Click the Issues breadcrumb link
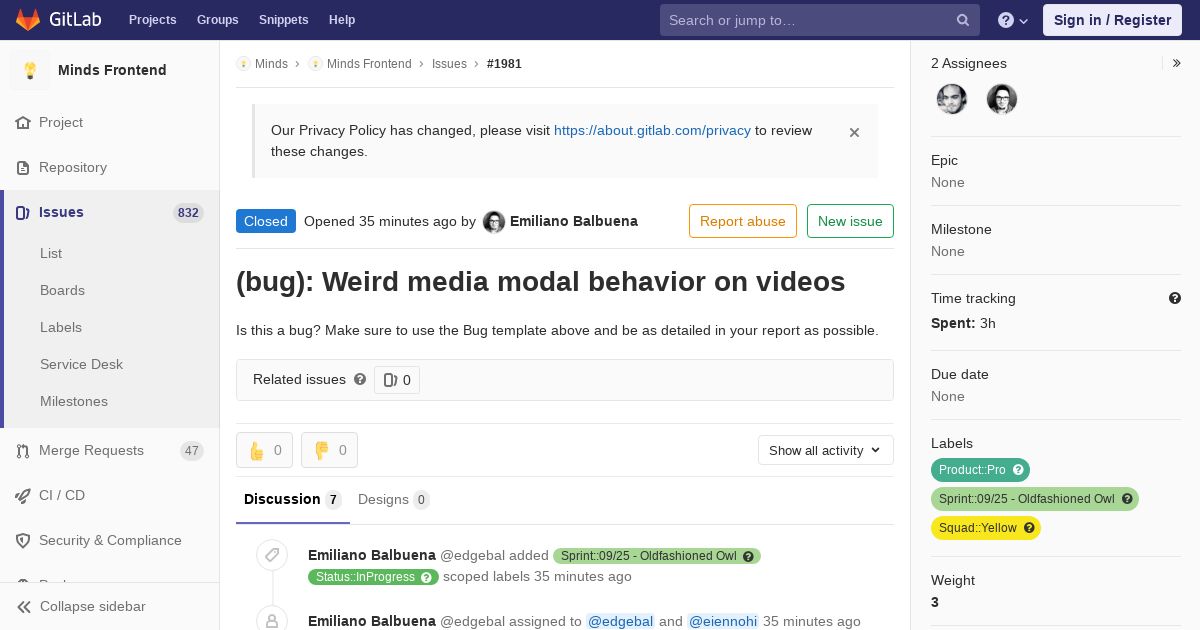Screen dimensions: 1200x630 click(x=449, y=64)
